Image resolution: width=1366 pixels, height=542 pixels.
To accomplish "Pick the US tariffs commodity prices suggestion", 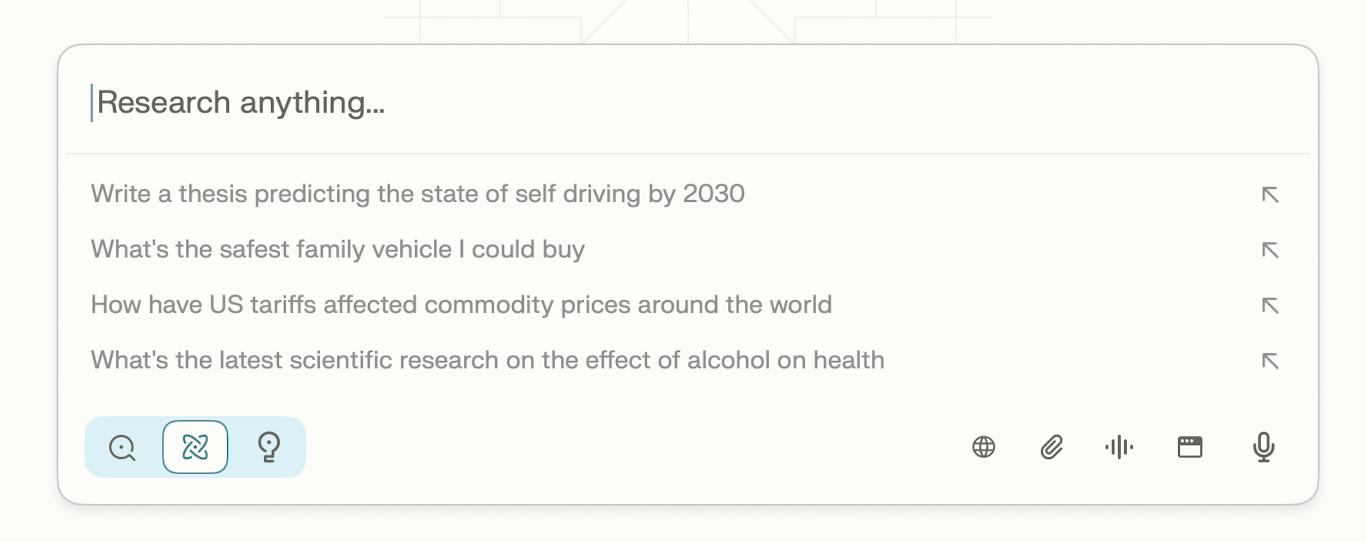I will 461,305.
